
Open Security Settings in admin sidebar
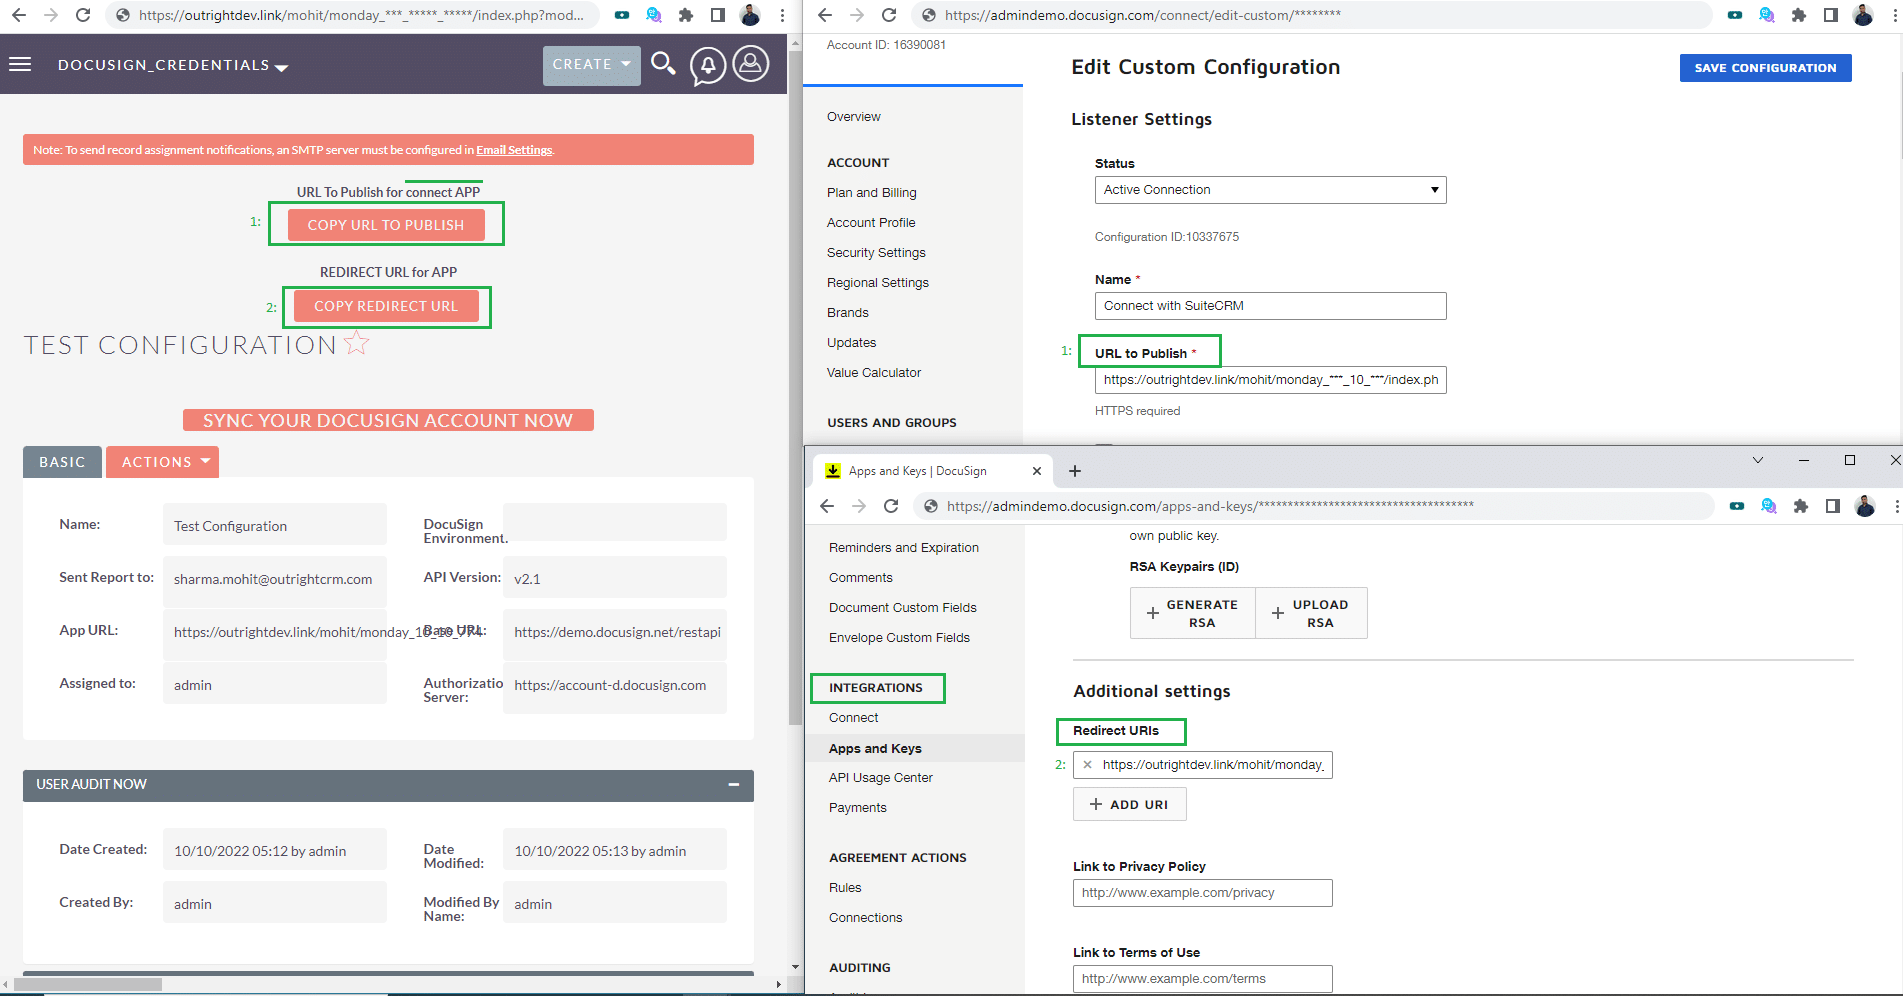[x=876, y=253]
